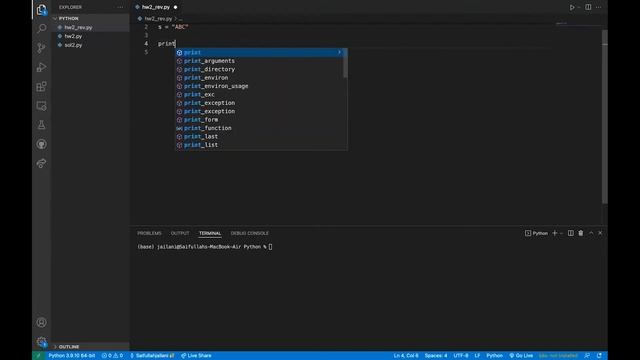The image size is (640, 360).
Task: Change indentation via Spaces: 4
Action: [x=436, y=356]
